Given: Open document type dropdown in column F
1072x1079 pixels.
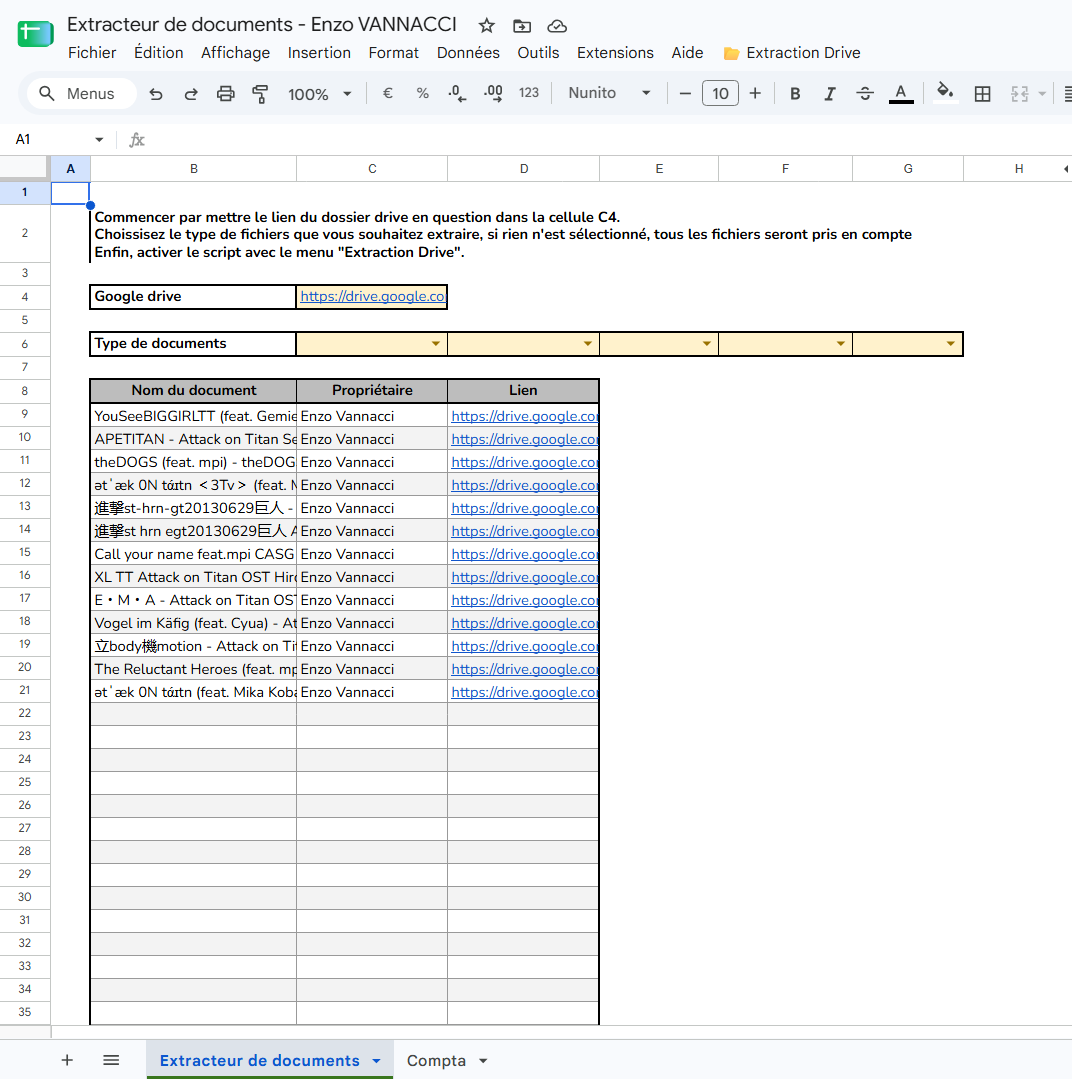Looking at the screenshot, I should tap(840, 343).
